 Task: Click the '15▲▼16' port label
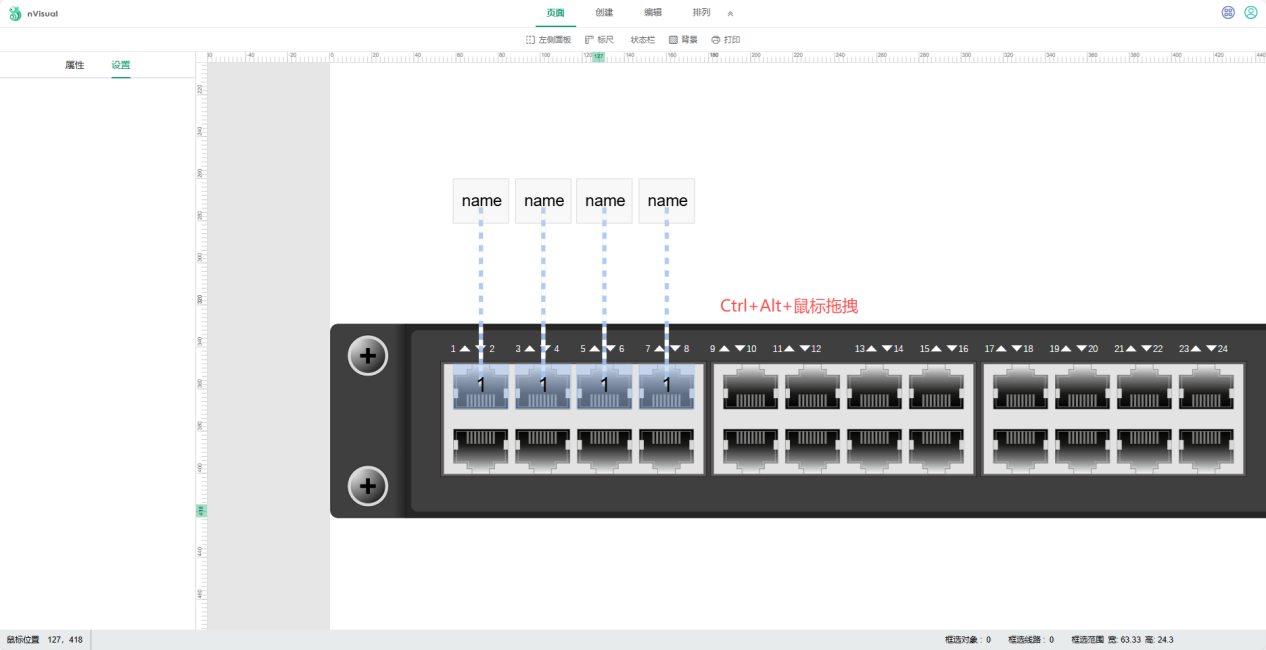click(944, 349)
